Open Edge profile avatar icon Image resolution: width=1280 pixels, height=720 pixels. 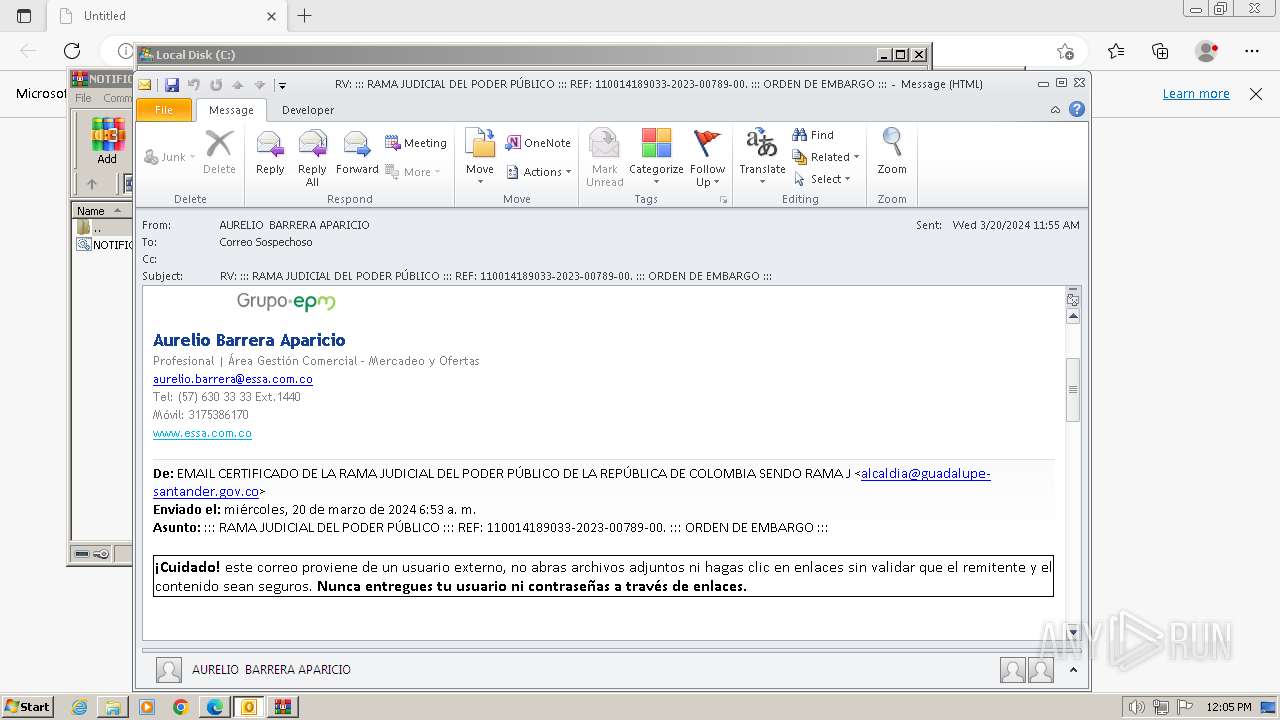1207,51
